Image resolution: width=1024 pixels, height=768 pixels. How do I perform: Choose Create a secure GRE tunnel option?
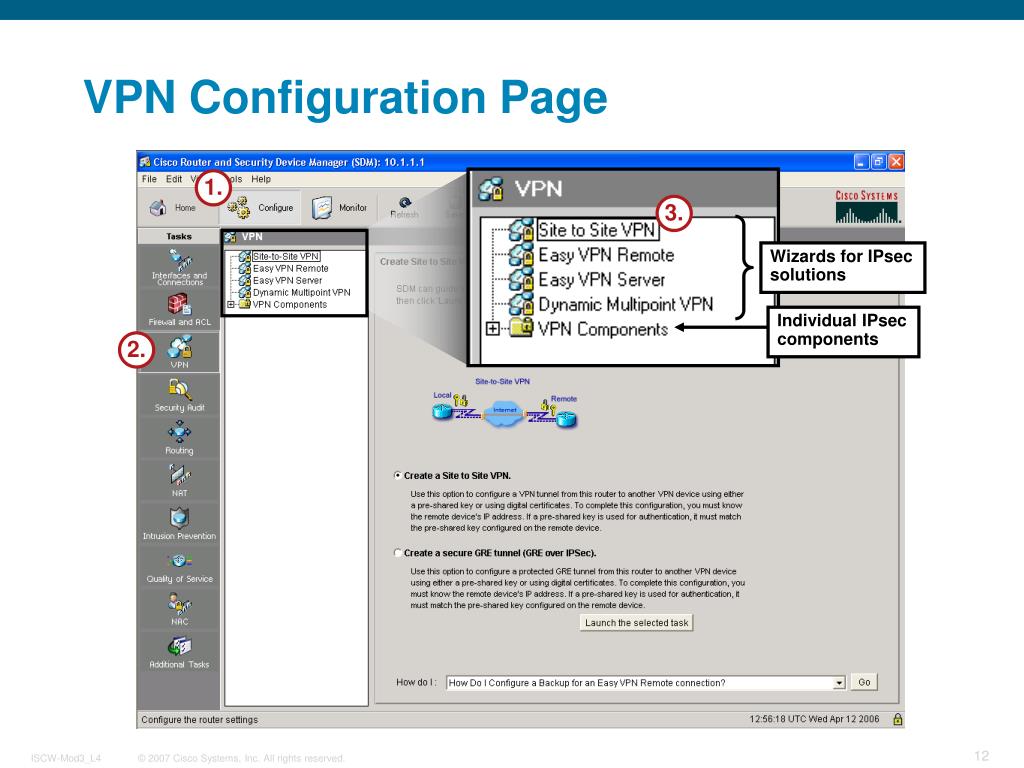pyautogui.click(x=398, y=552)
